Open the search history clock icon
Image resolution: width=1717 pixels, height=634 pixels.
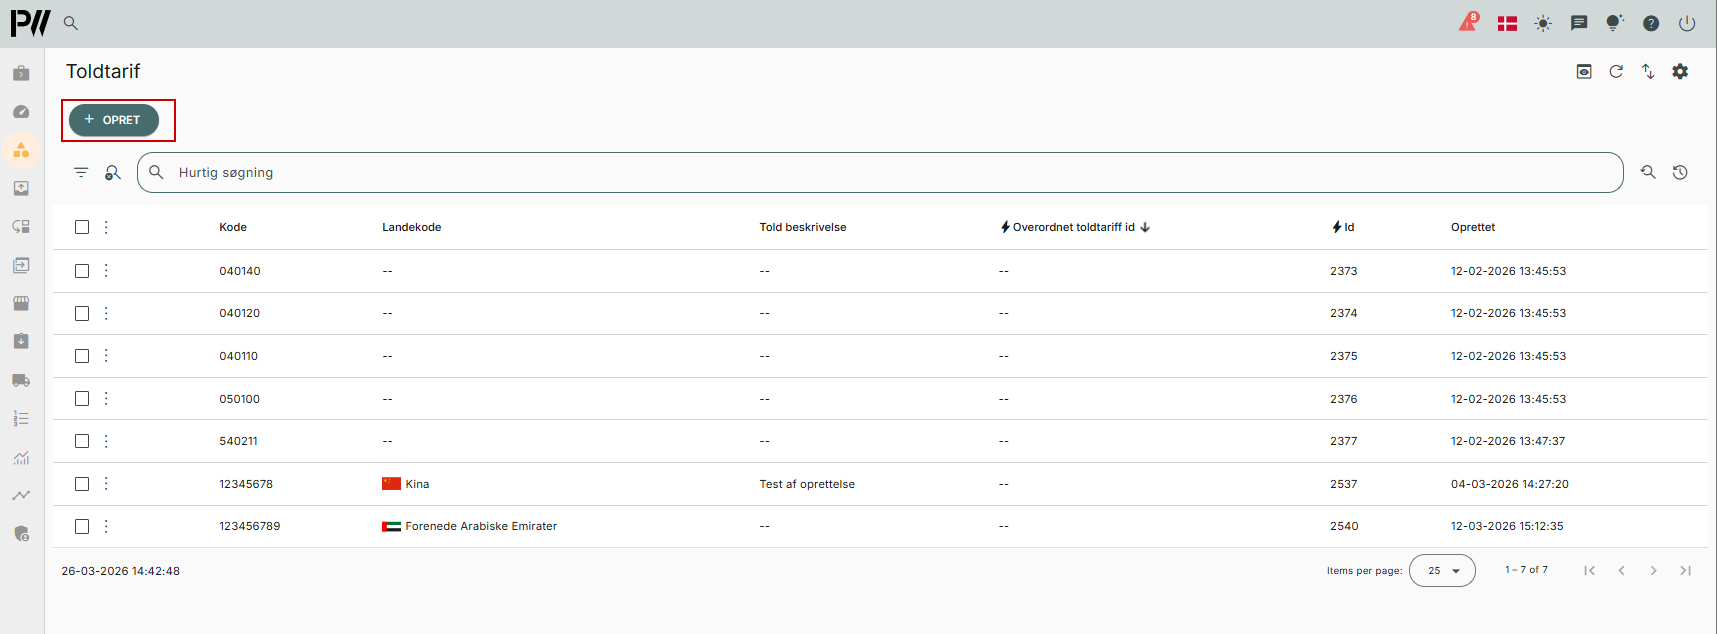1680,172
